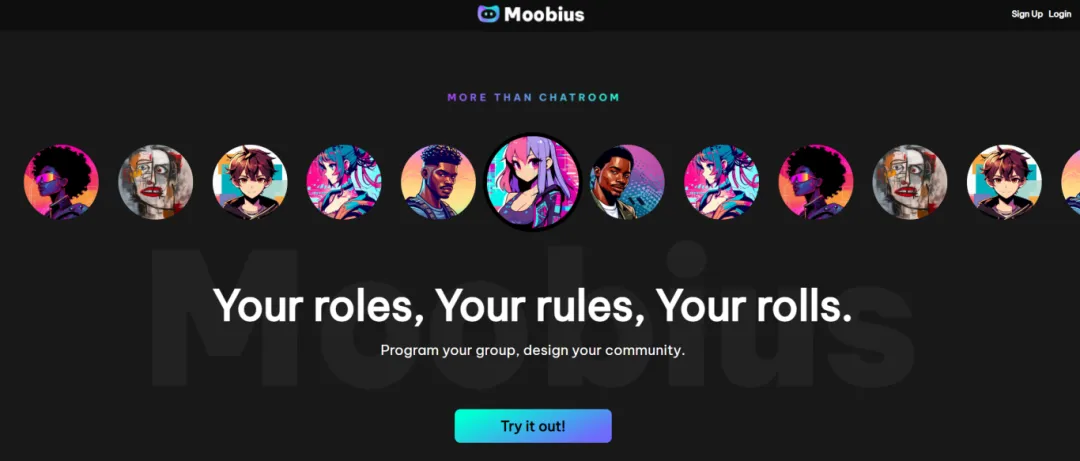Pick the brown-haired anime boy avatar on the right

click(x=1005, y=182)
